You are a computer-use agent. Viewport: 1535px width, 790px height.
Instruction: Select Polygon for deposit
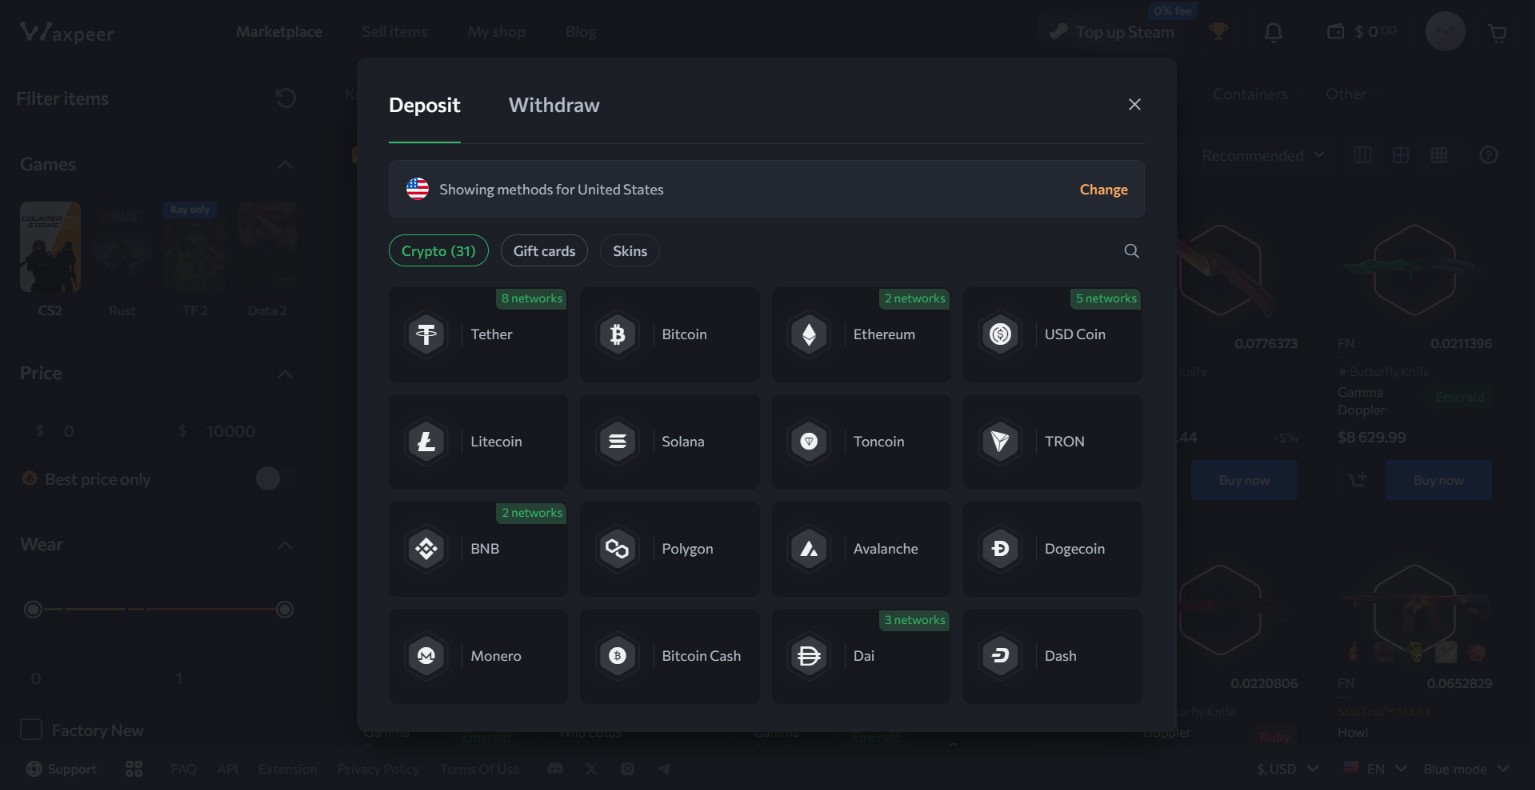click(670, 549)
